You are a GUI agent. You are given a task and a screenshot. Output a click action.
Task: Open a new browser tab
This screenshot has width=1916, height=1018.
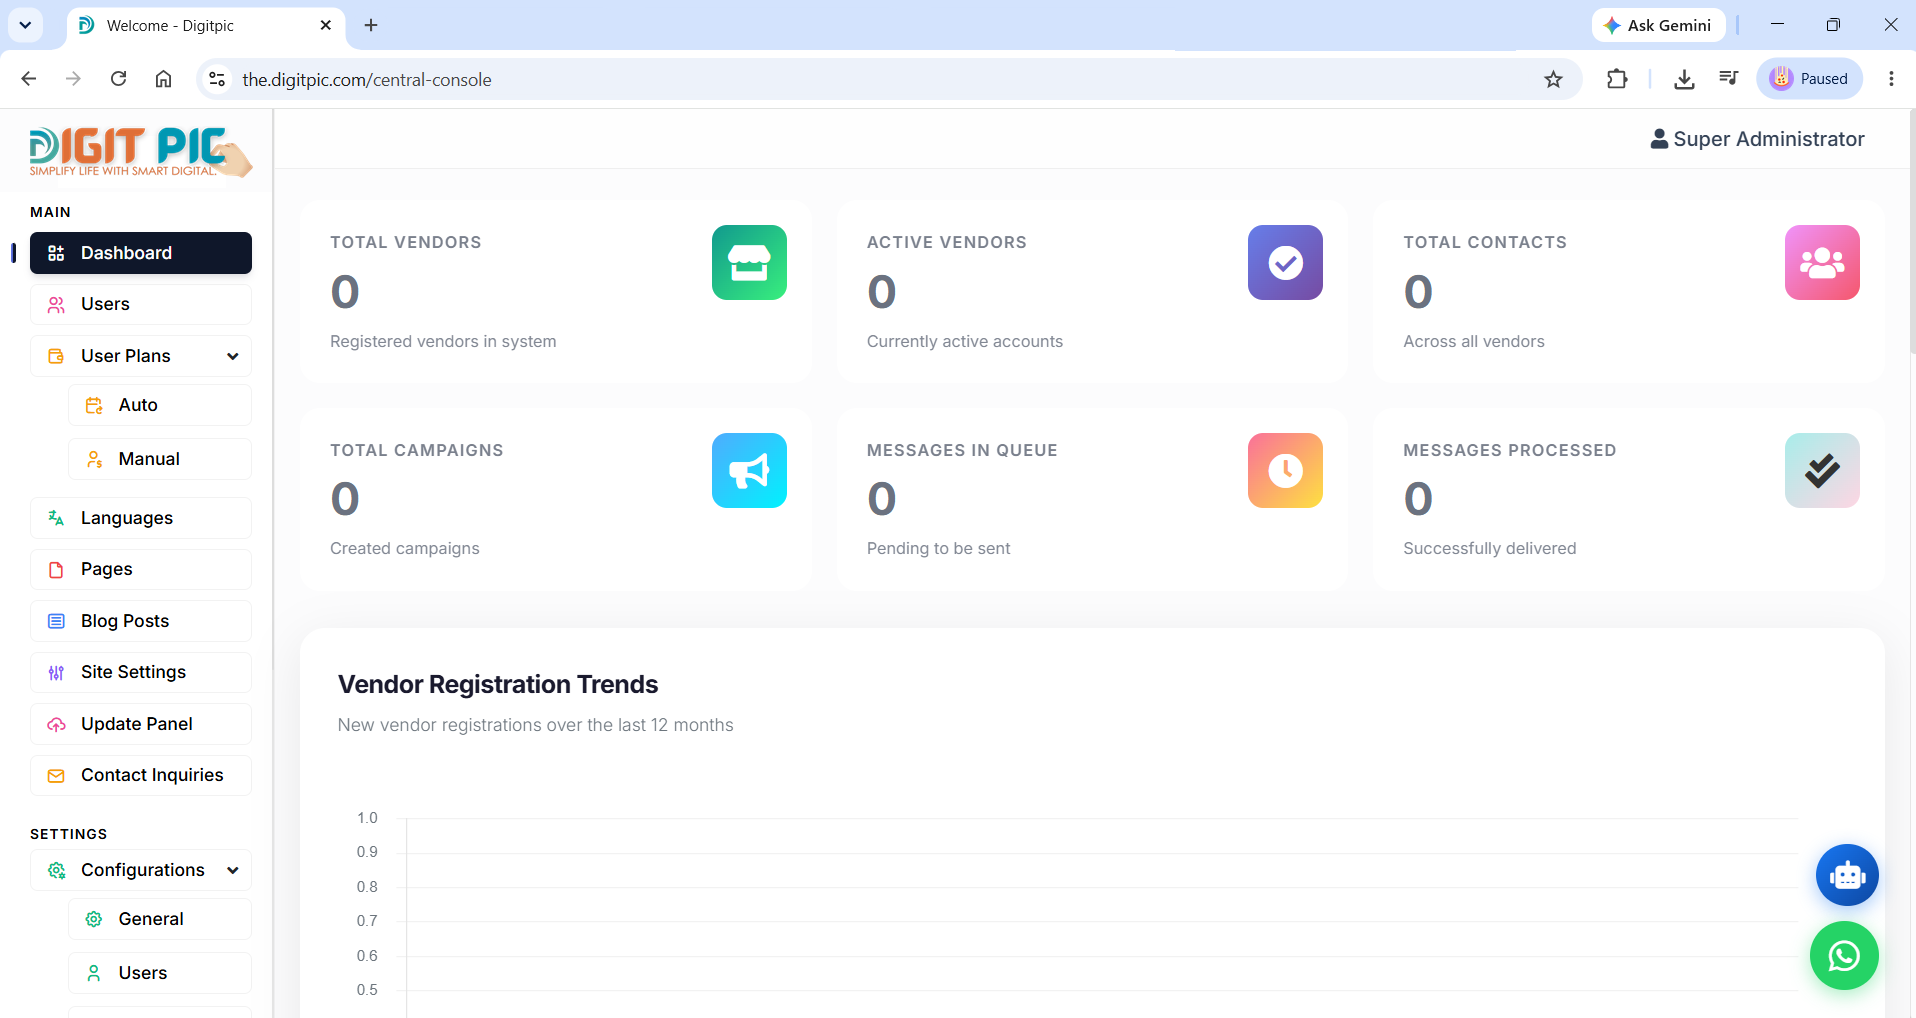[371, 25]
